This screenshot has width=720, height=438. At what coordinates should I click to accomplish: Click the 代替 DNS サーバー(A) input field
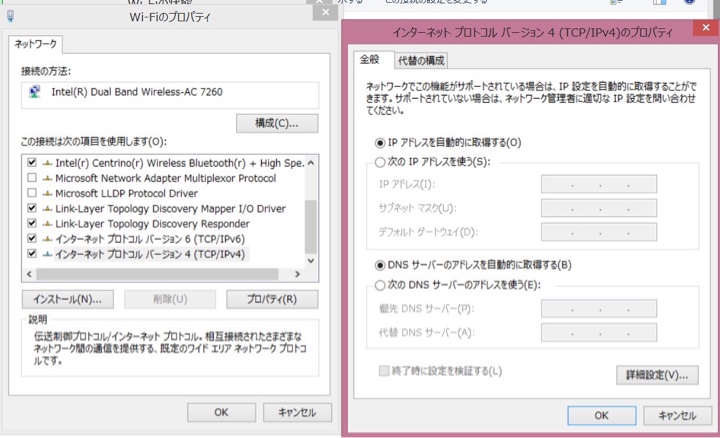(599, 332)
